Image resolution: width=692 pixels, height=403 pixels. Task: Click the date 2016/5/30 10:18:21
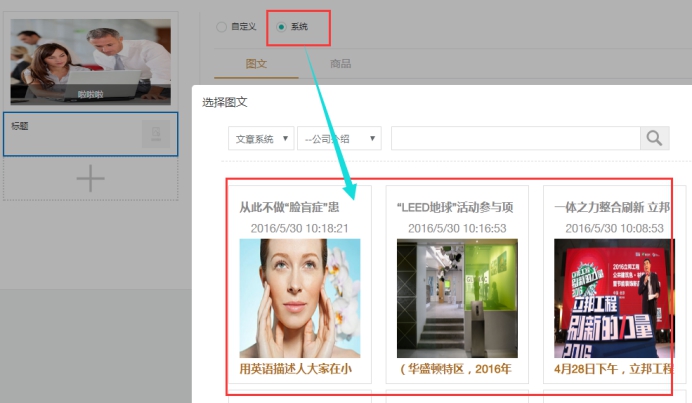300,228
